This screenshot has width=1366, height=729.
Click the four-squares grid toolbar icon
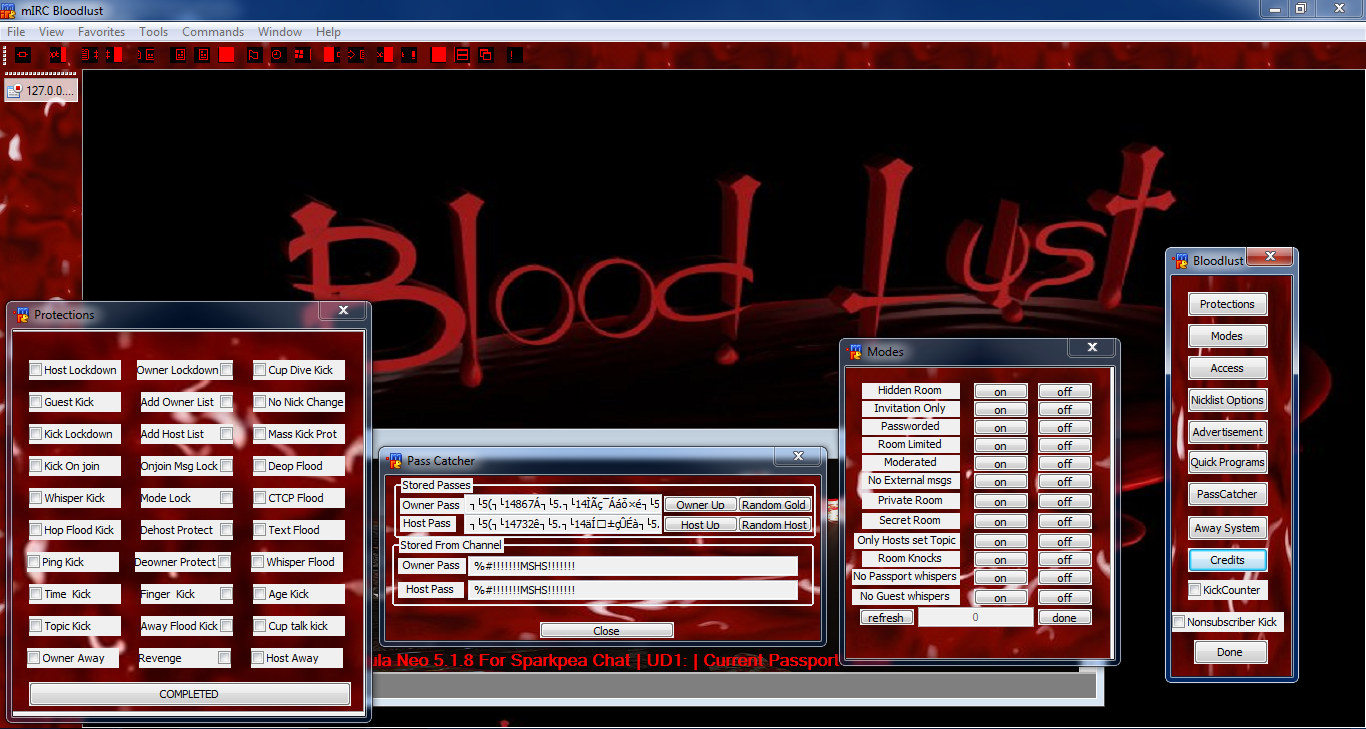click(301, 54)
